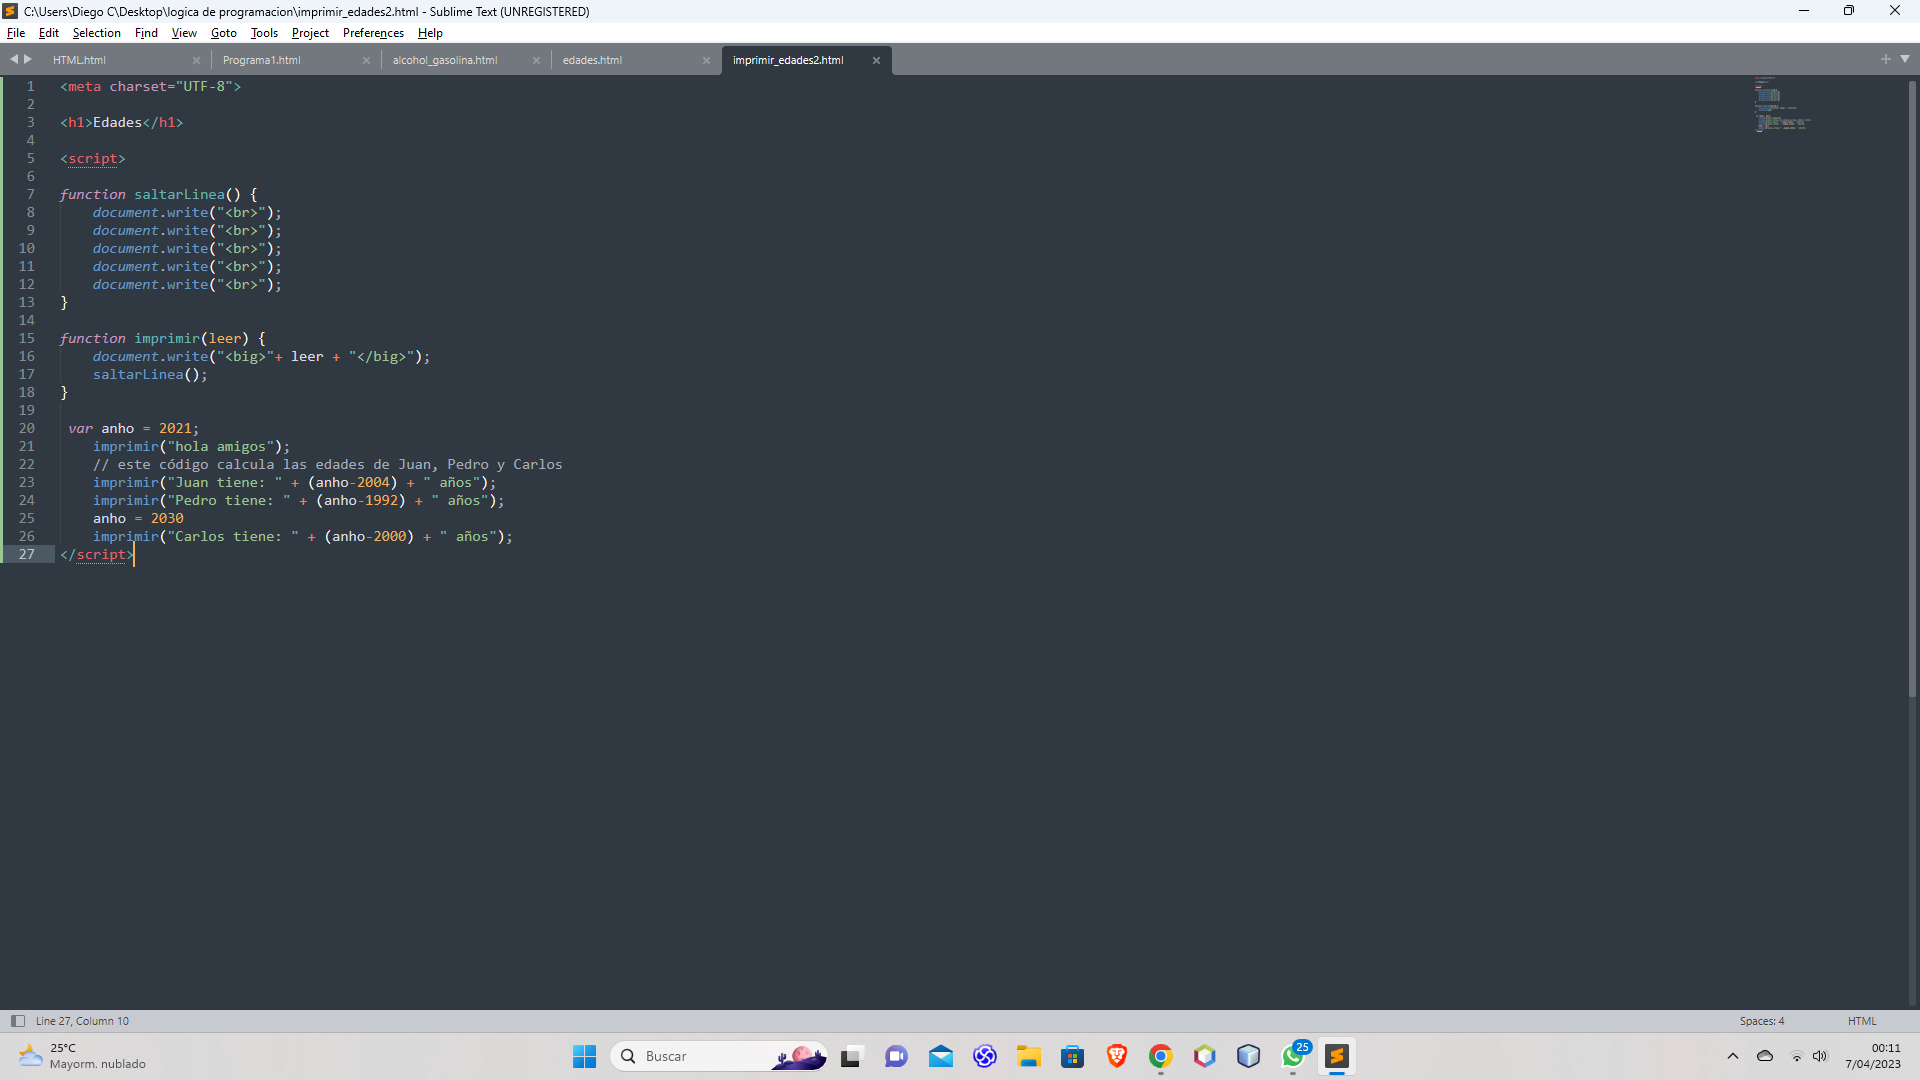This screenshot has height=1080, width=1920.
Task: Place cursor in meta charset line
Action: (150, 86)
